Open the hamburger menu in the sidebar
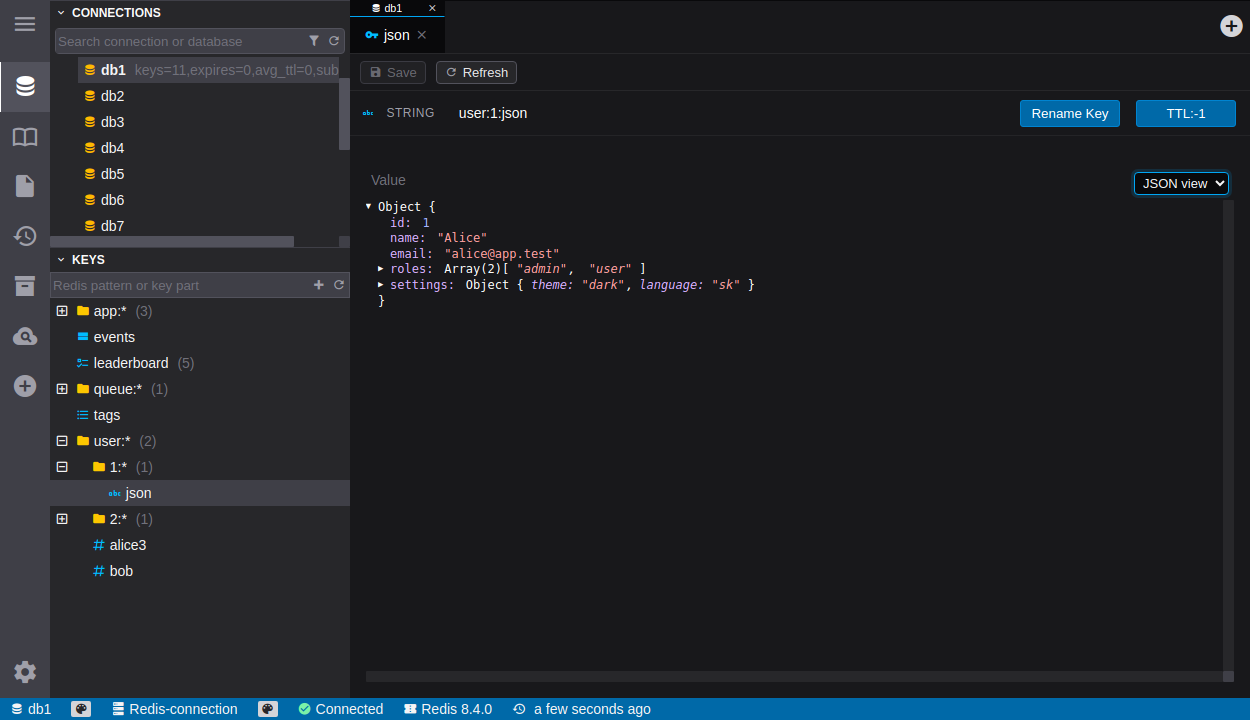The image size is (1250, 720). pos(25,23)
